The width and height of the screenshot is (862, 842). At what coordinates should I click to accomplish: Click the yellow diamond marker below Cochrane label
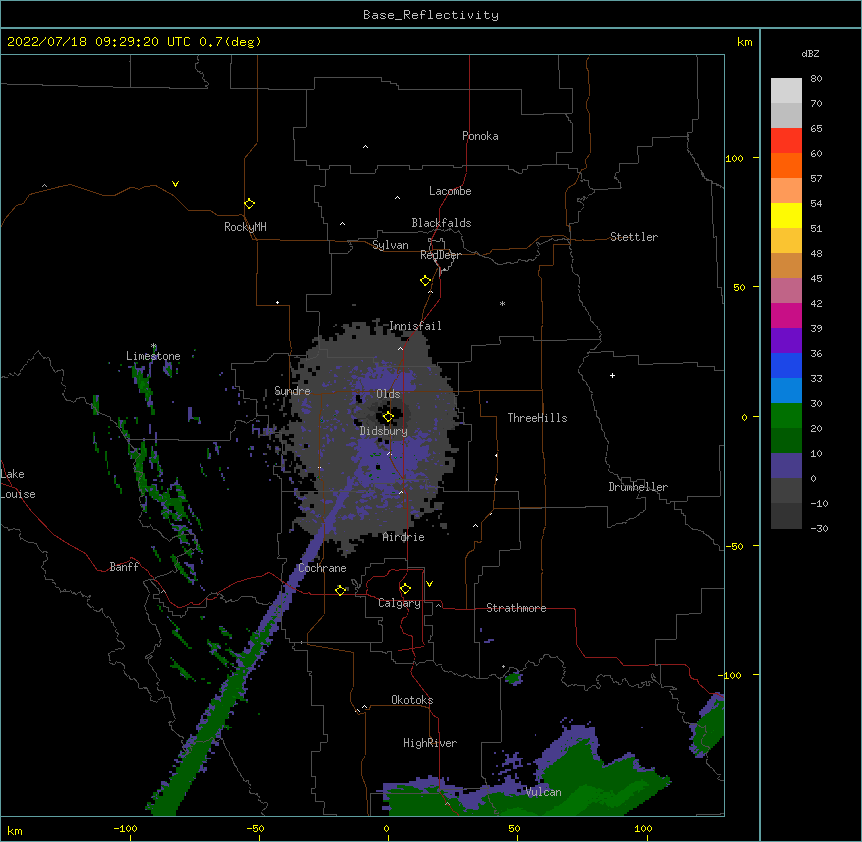pos(340,590)
